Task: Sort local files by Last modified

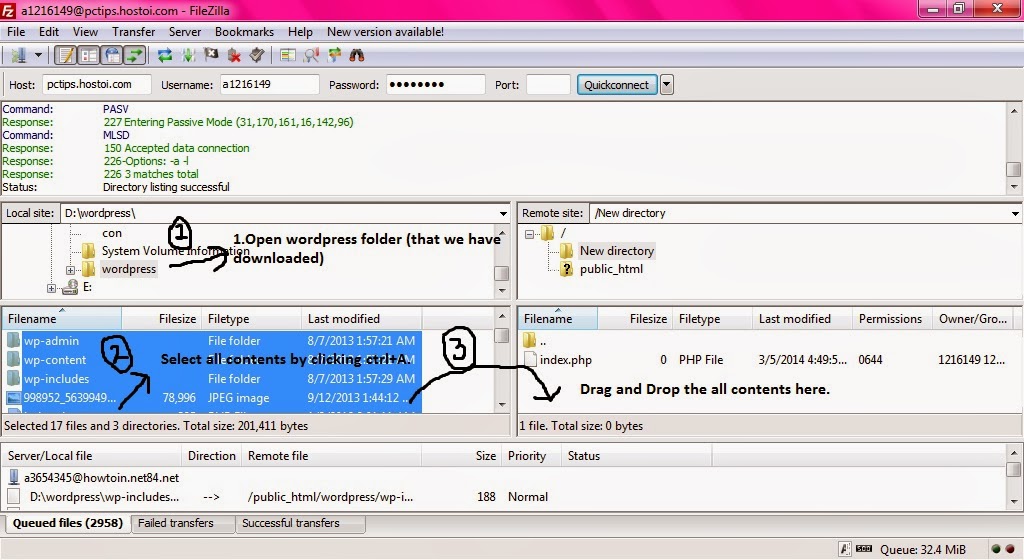Action: coord(361,319)
